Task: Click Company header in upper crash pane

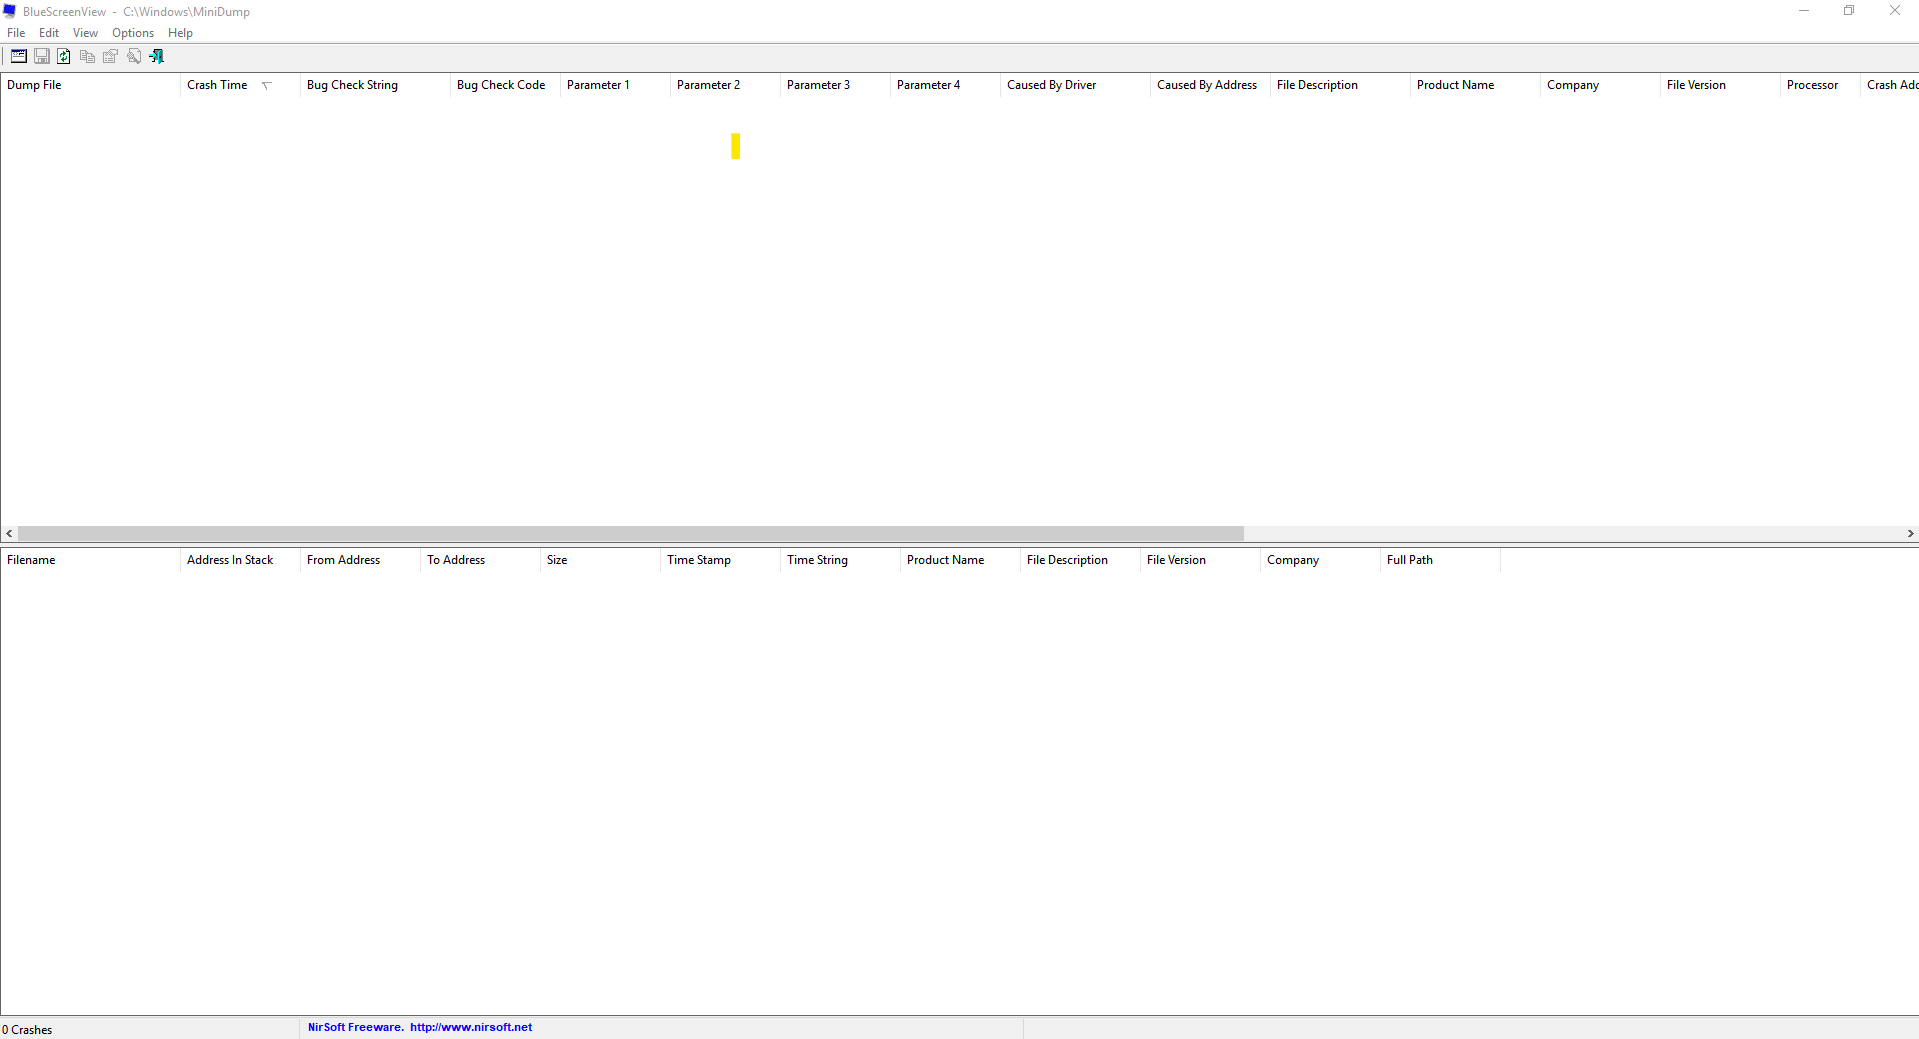Action: pyautogui.click(x=1600, y=85)
